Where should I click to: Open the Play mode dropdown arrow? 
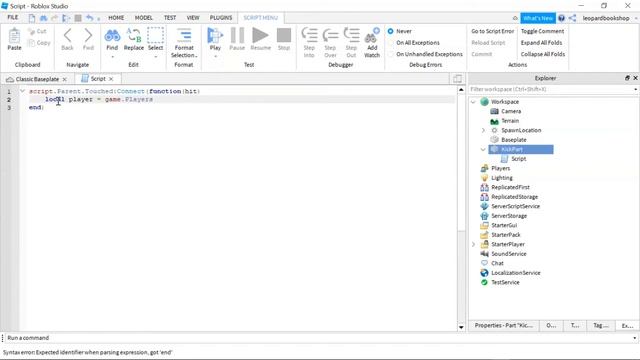[x=216, y=57]
